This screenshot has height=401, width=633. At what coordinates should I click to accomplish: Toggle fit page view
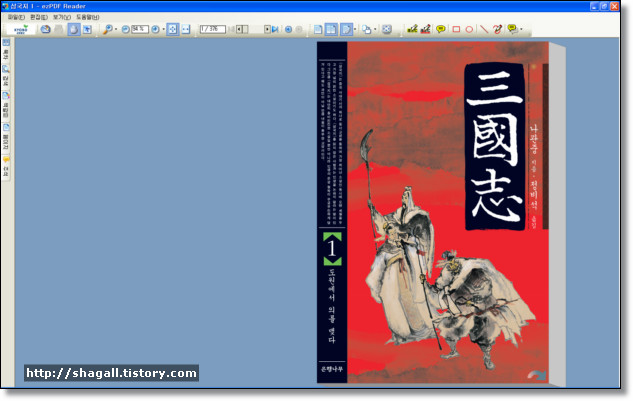[172, 29]
